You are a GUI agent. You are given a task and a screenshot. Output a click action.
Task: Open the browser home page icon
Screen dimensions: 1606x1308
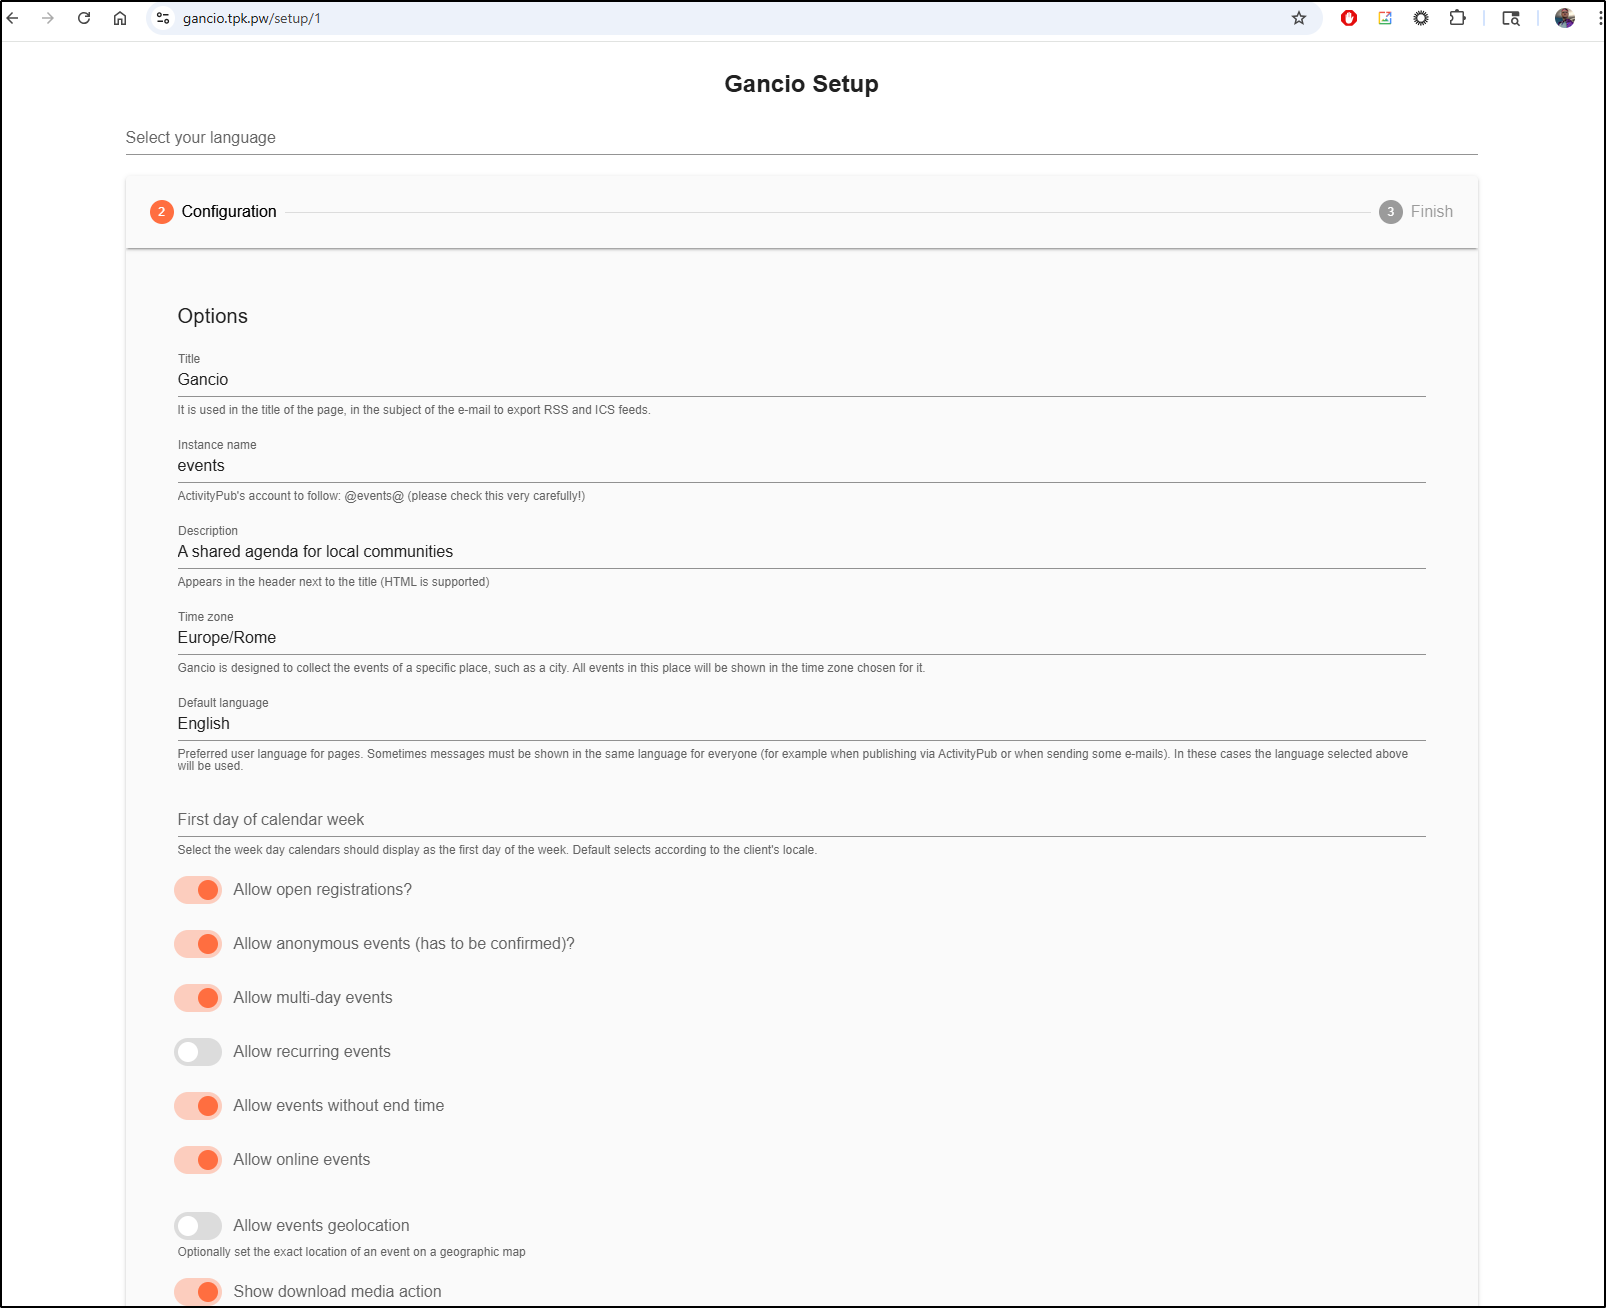click(x=120, y=18)
